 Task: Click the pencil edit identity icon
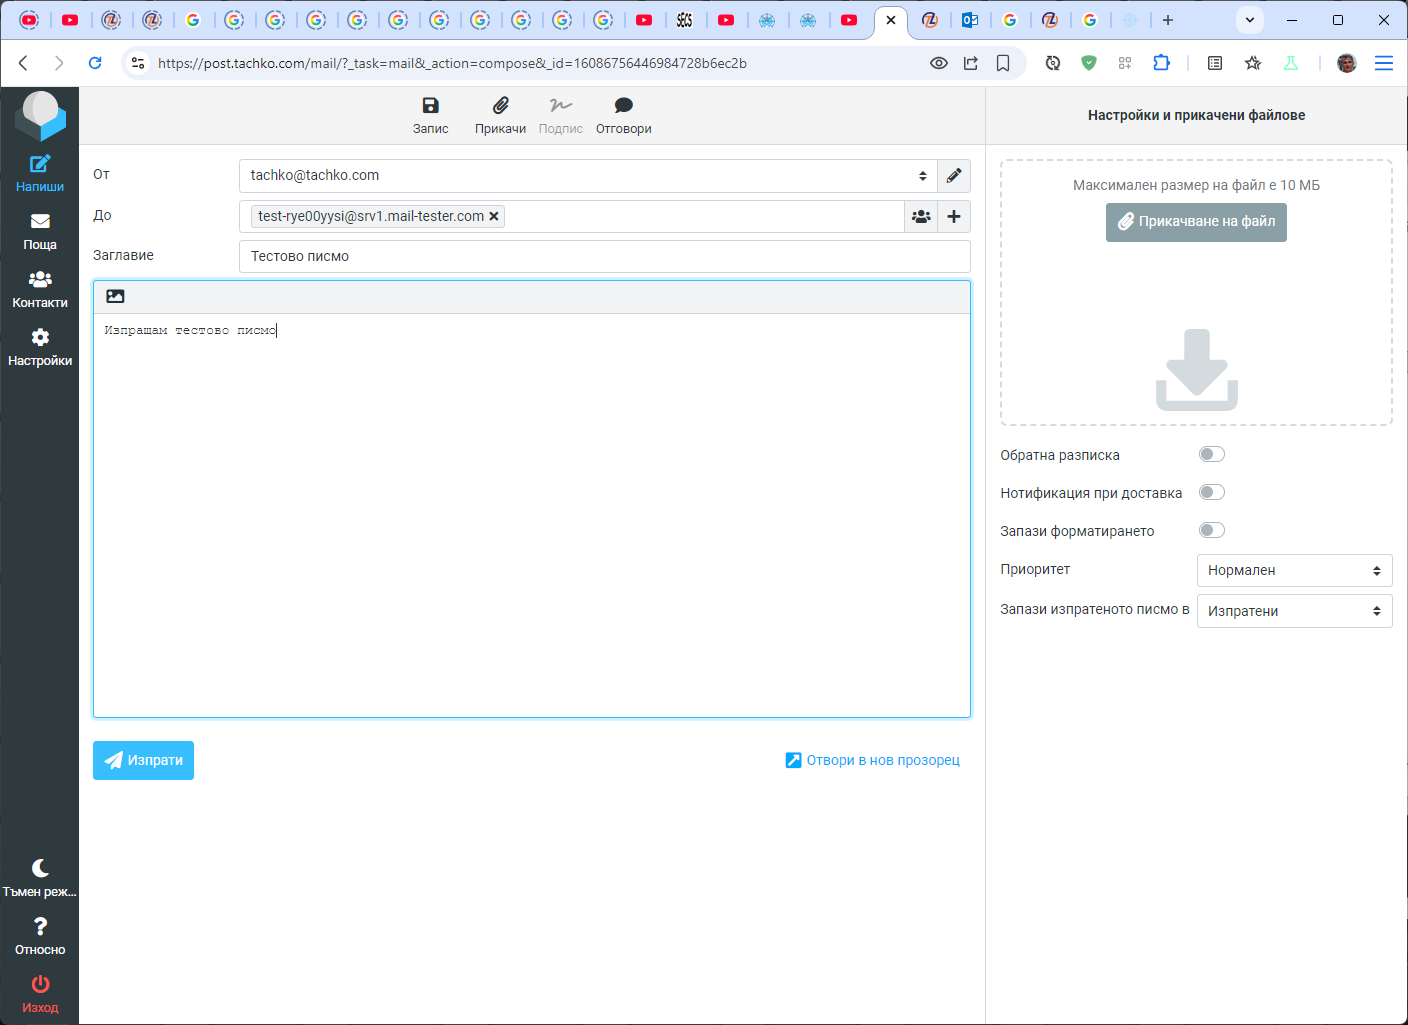click(954, 176)
